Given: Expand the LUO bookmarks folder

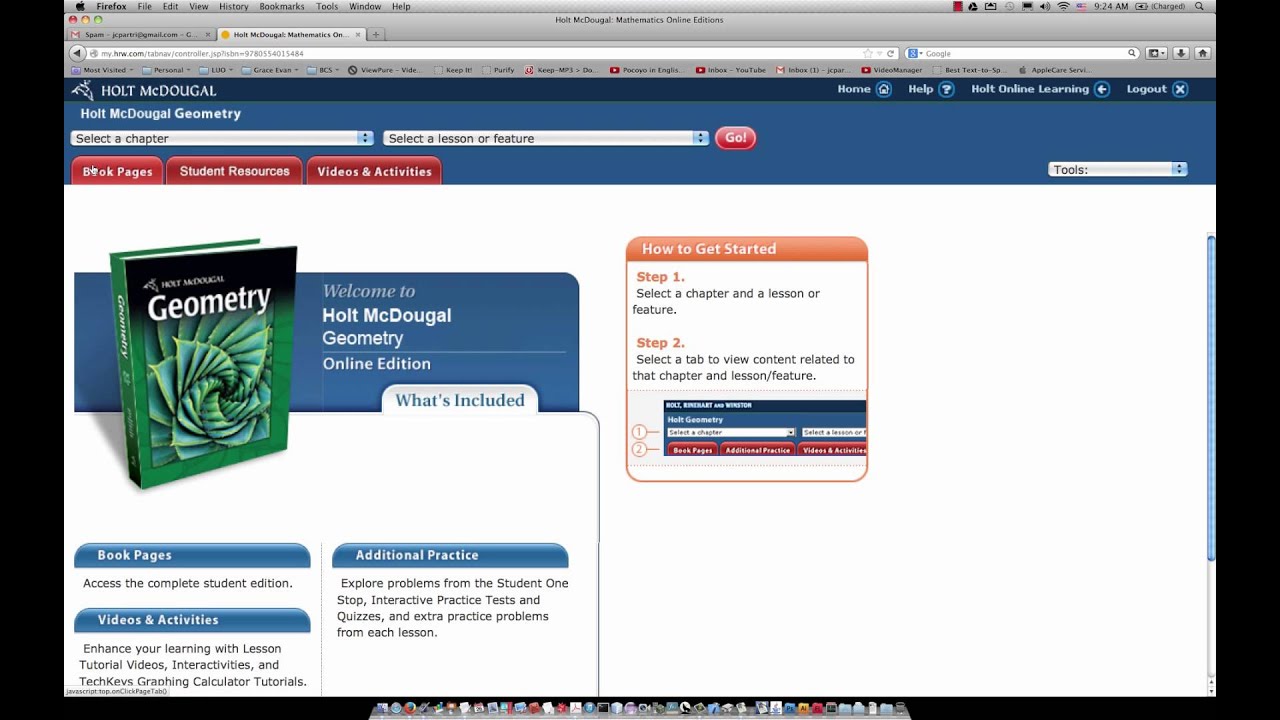Looking at the screenshot, I should (x=216, y=70).
